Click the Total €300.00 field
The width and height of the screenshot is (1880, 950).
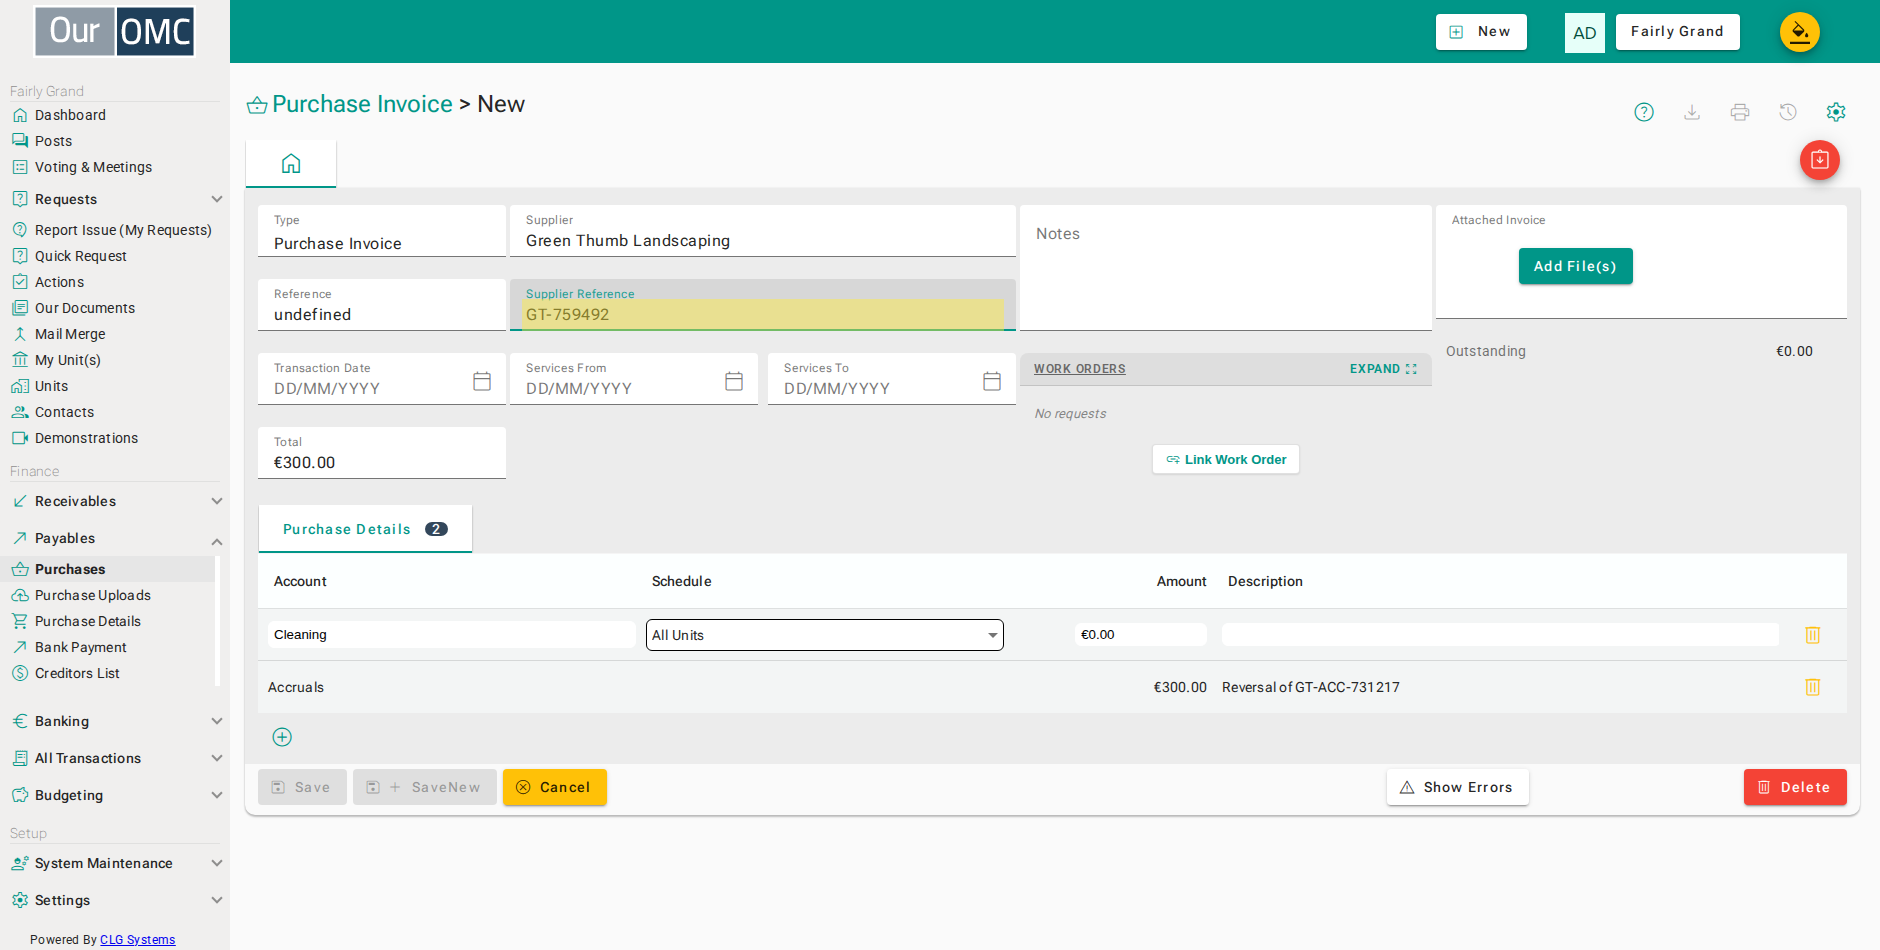pos(382,453)
